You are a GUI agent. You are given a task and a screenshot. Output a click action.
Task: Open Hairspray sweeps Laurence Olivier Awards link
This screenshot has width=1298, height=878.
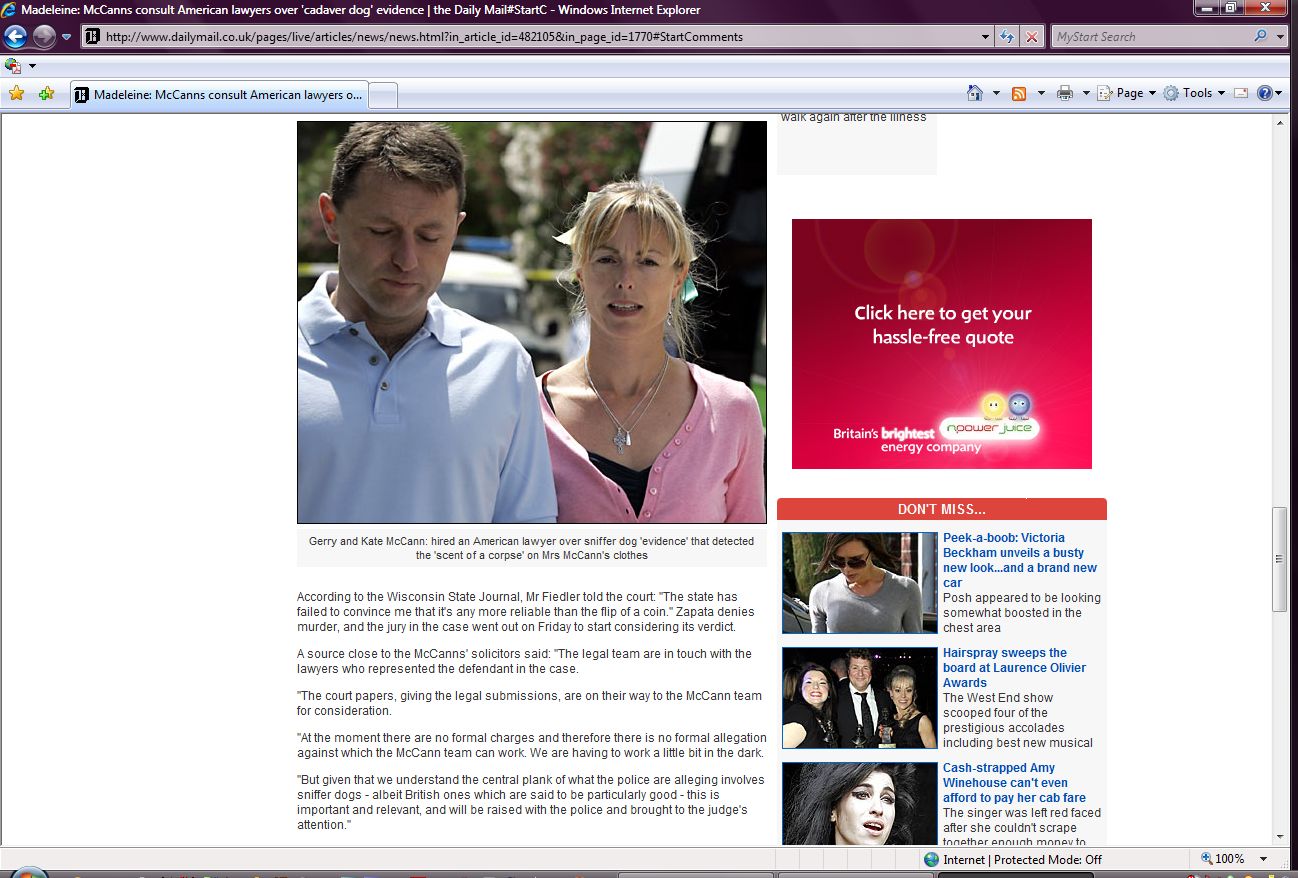pyautogui.click(x=1014, y=667)
